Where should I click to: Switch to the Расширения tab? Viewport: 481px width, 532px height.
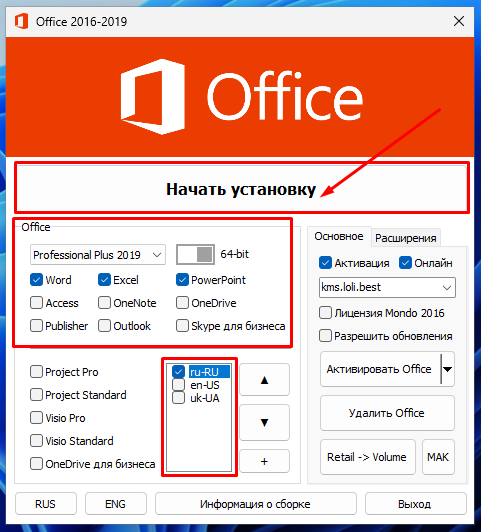[x=405, y=238]
